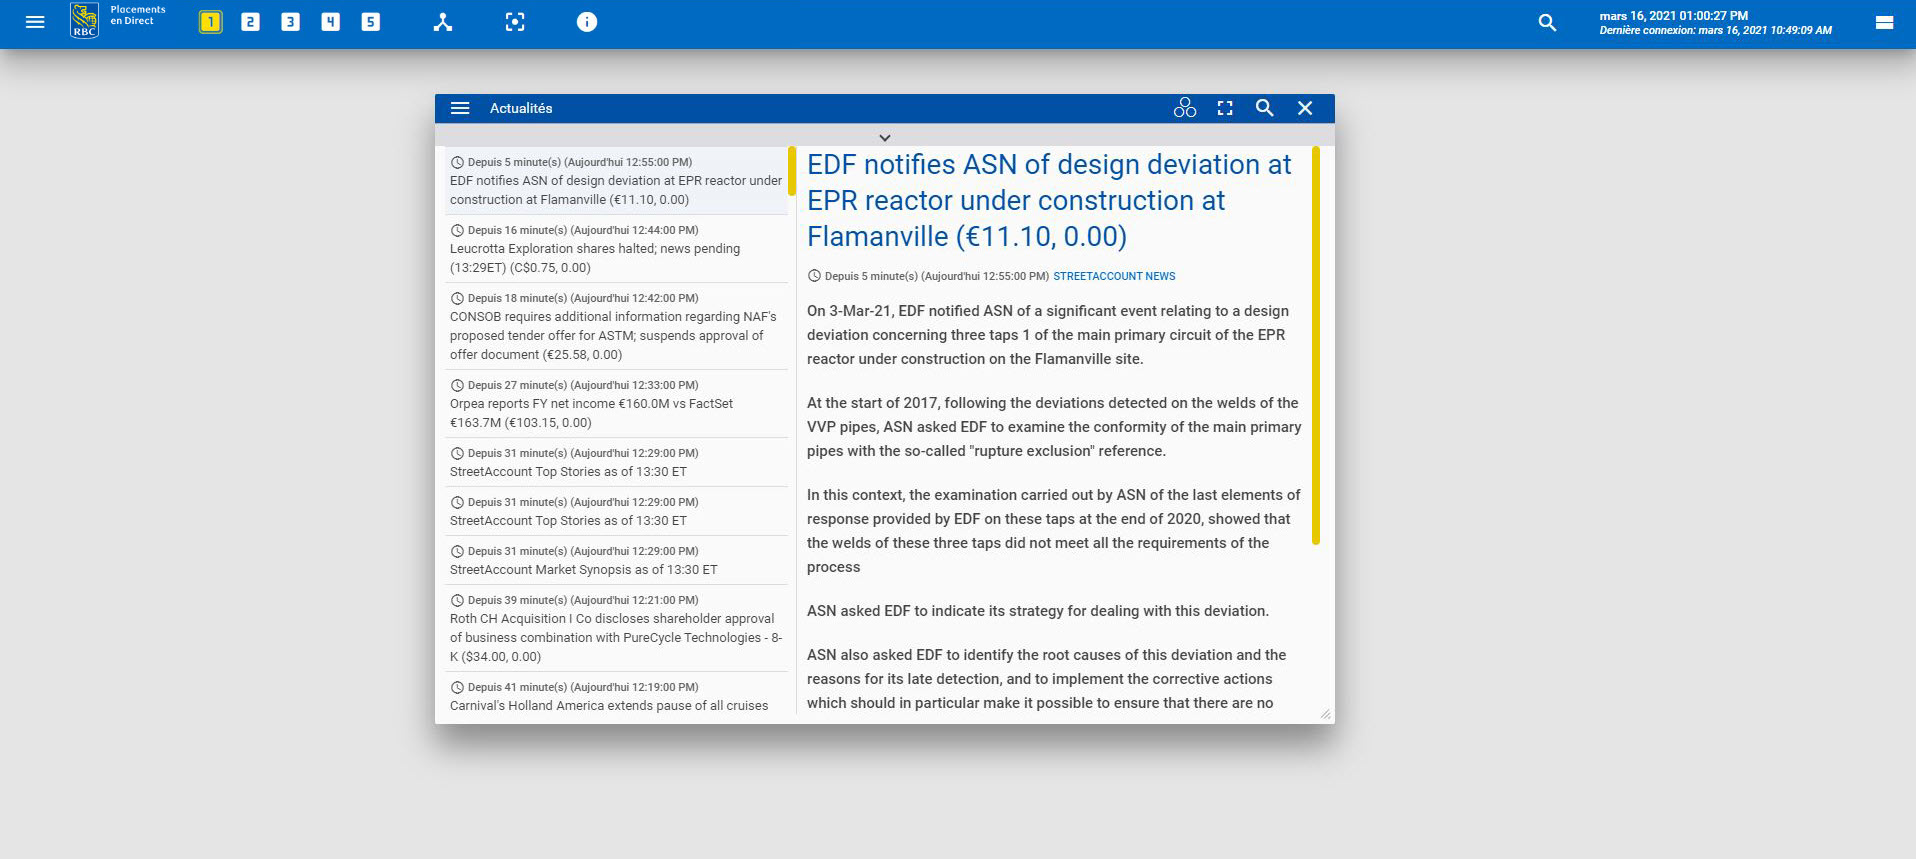Switch to workspace 4

click(x=330, y=22)
